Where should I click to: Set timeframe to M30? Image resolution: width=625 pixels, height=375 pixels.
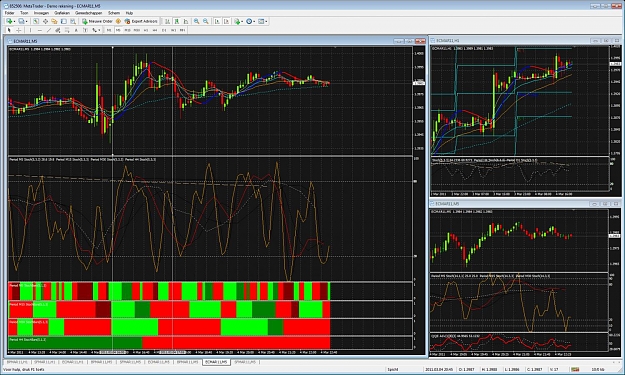click(137, 30)
